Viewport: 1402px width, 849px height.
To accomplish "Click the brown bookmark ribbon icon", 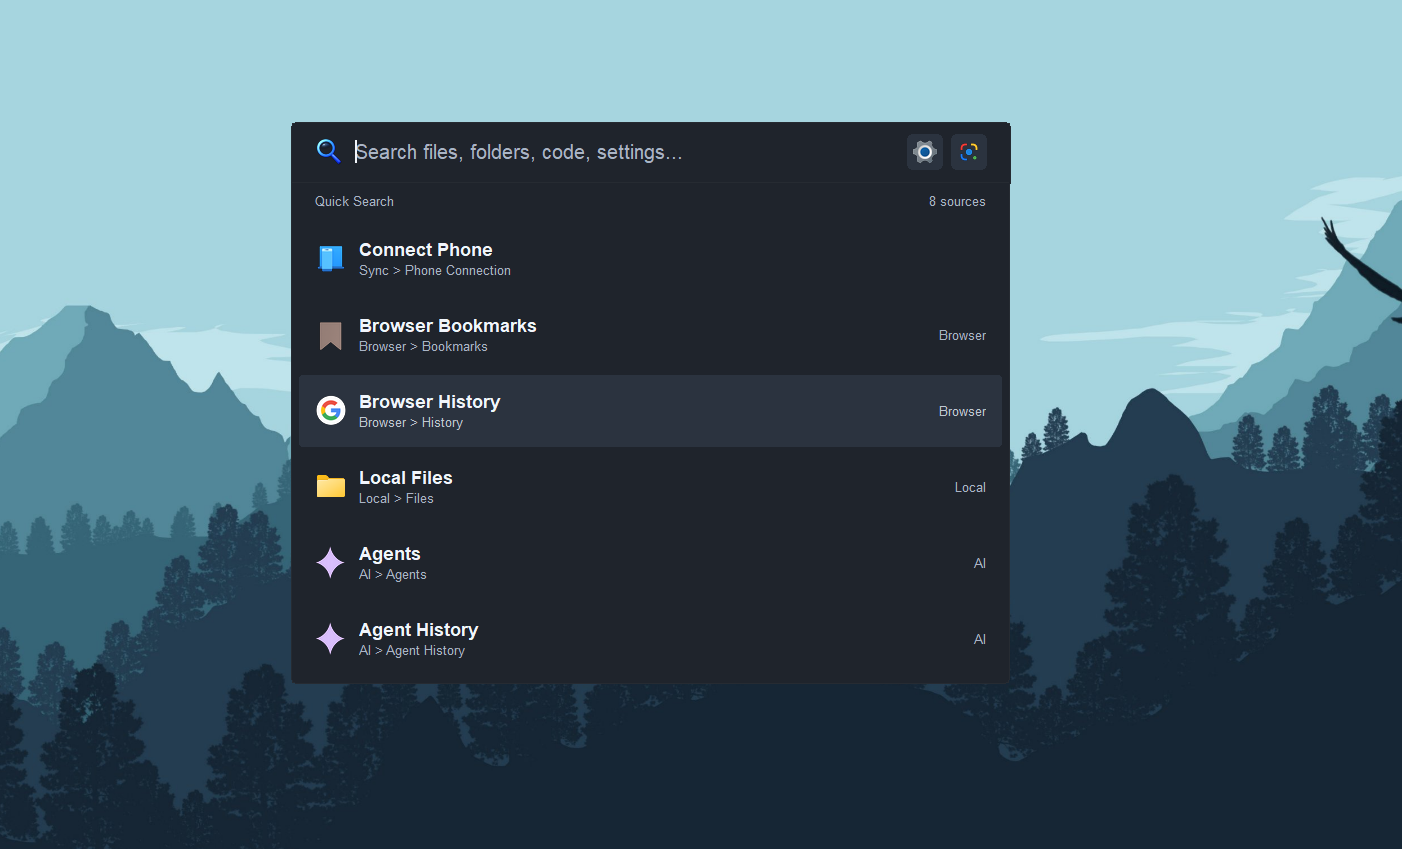I will 331,336.
